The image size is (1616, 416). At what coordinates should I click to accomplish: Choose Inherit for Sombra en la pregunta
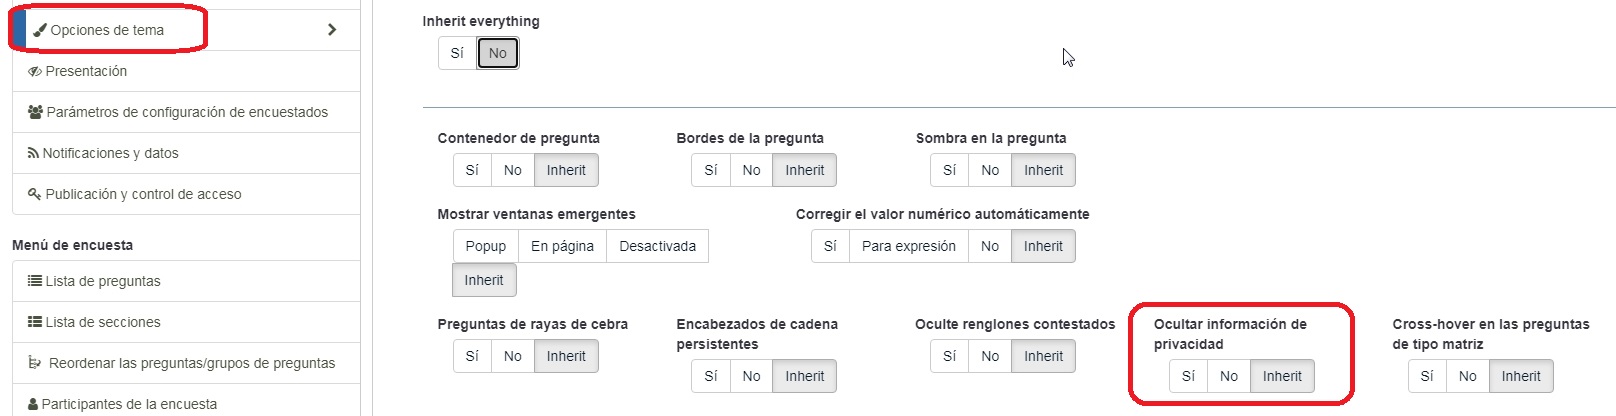(1043, 170)
